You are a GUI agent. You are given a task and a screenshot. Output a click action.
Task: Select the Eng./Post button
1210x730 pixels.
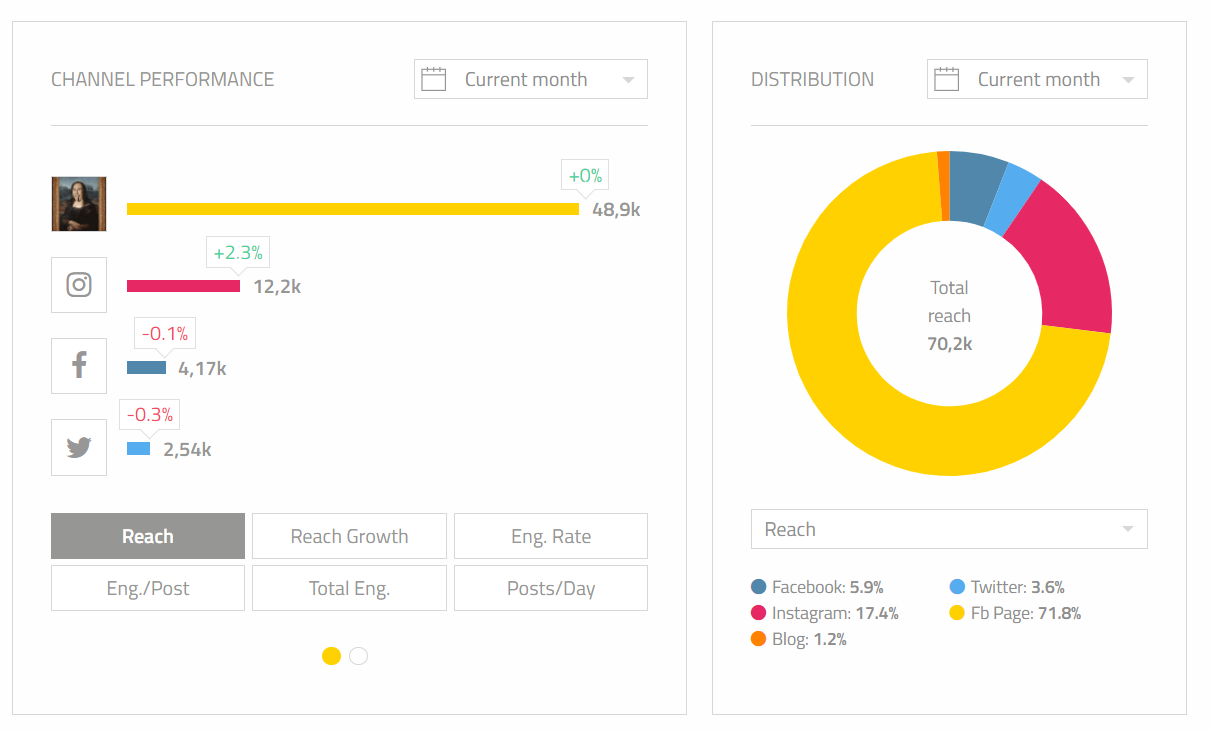(x=148, y=588)
